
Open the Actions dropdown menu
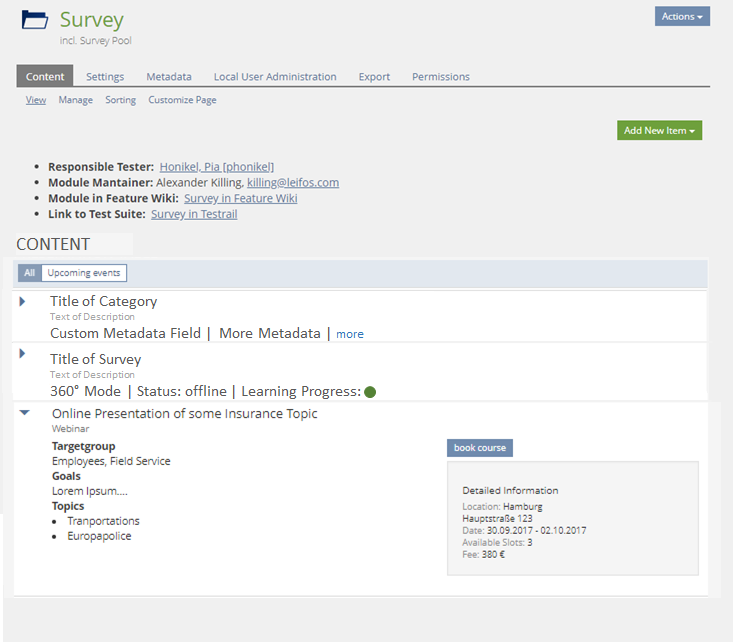click(x=682, y=16)
